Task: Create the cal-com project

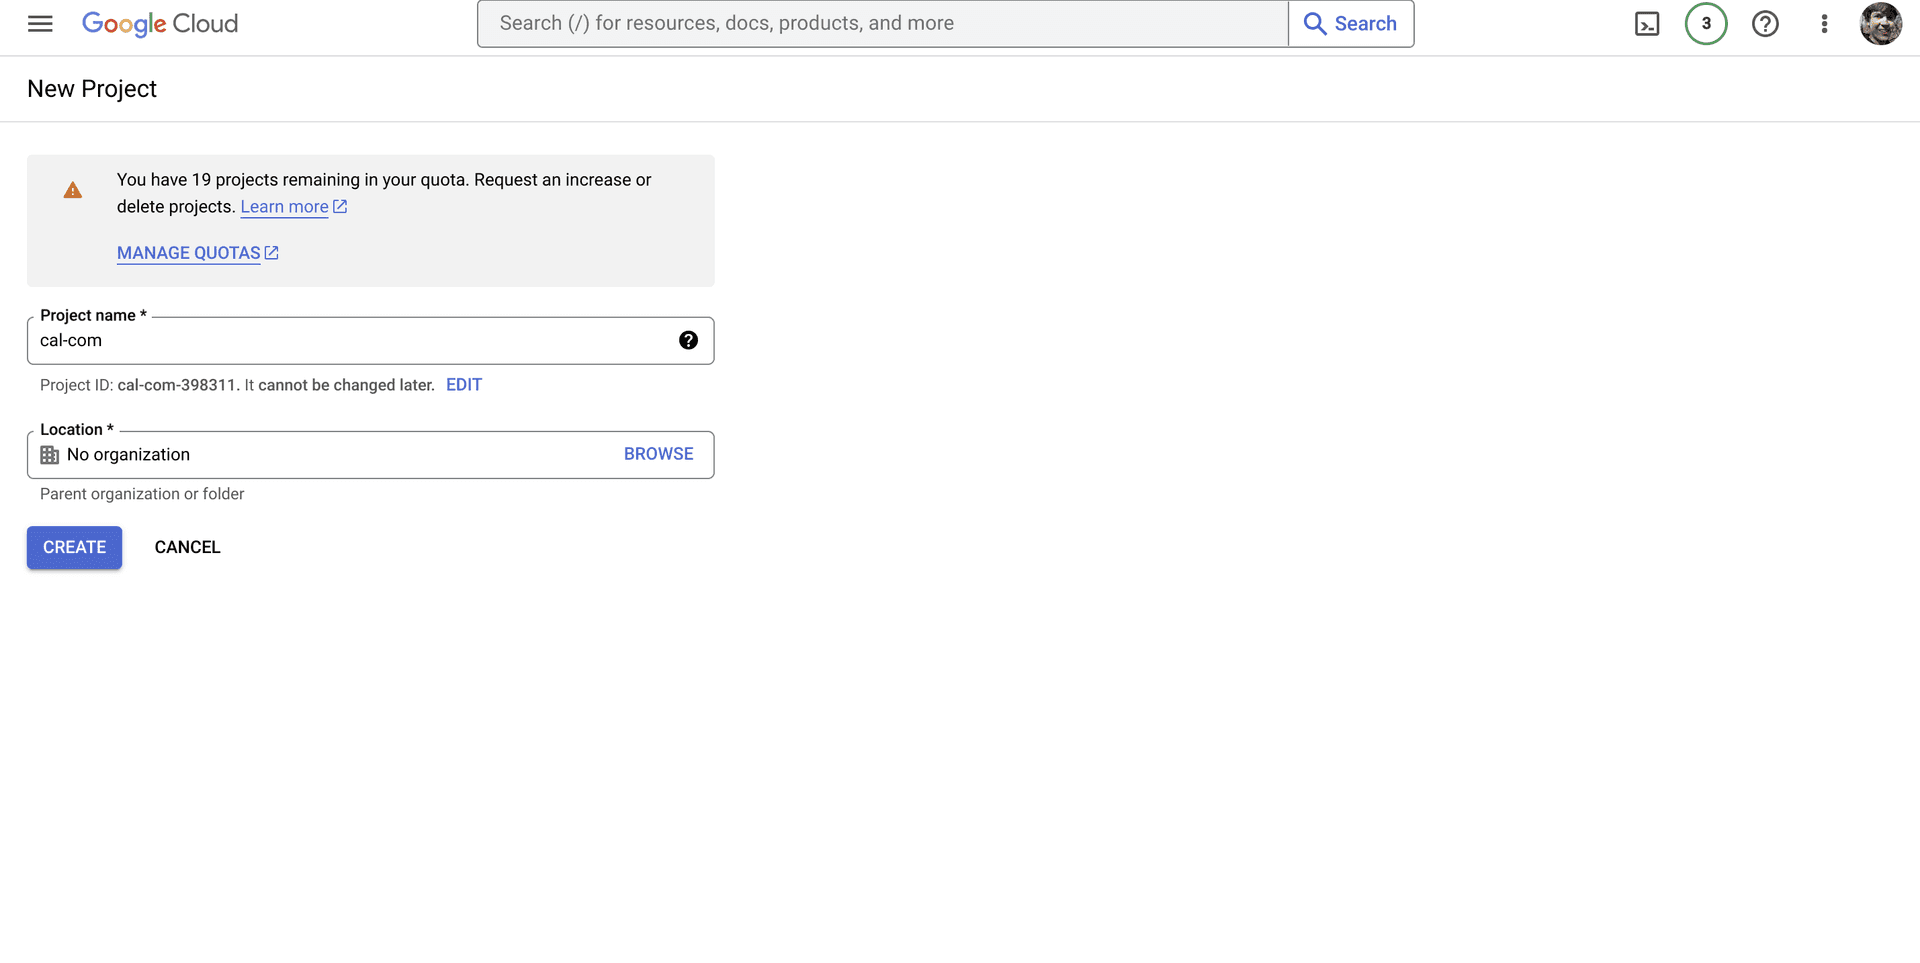Action: 75,548
